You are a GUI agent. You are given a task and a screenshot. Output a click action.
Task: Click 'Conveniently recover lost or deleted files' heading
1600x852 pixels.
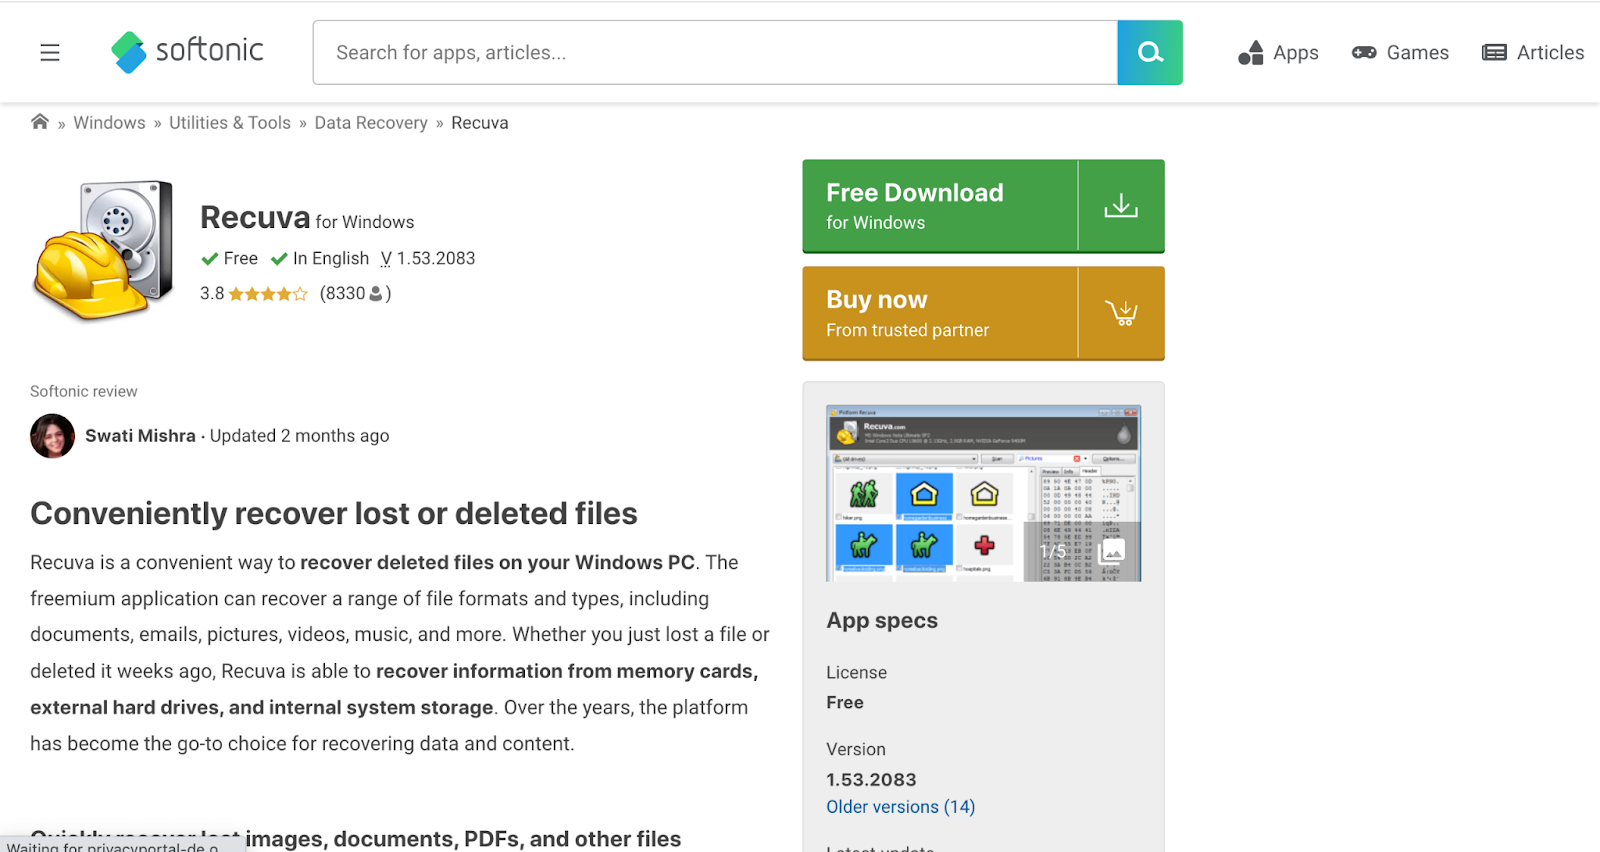(x=334, y=513)
